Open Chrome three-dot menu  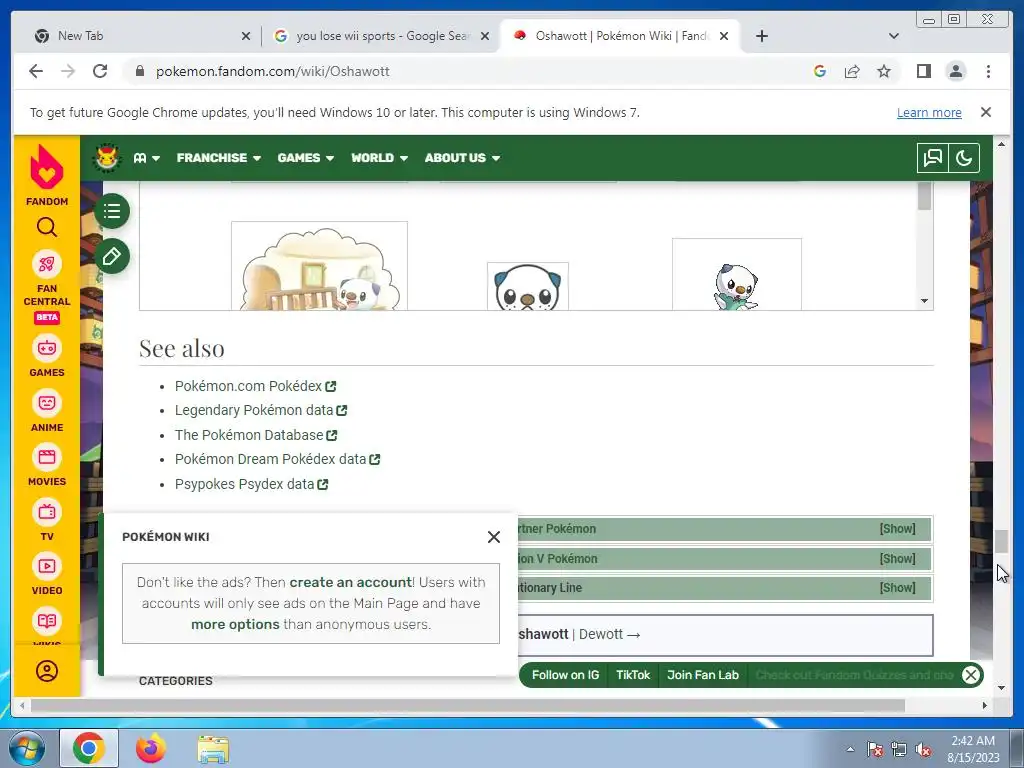pos(988,71)
